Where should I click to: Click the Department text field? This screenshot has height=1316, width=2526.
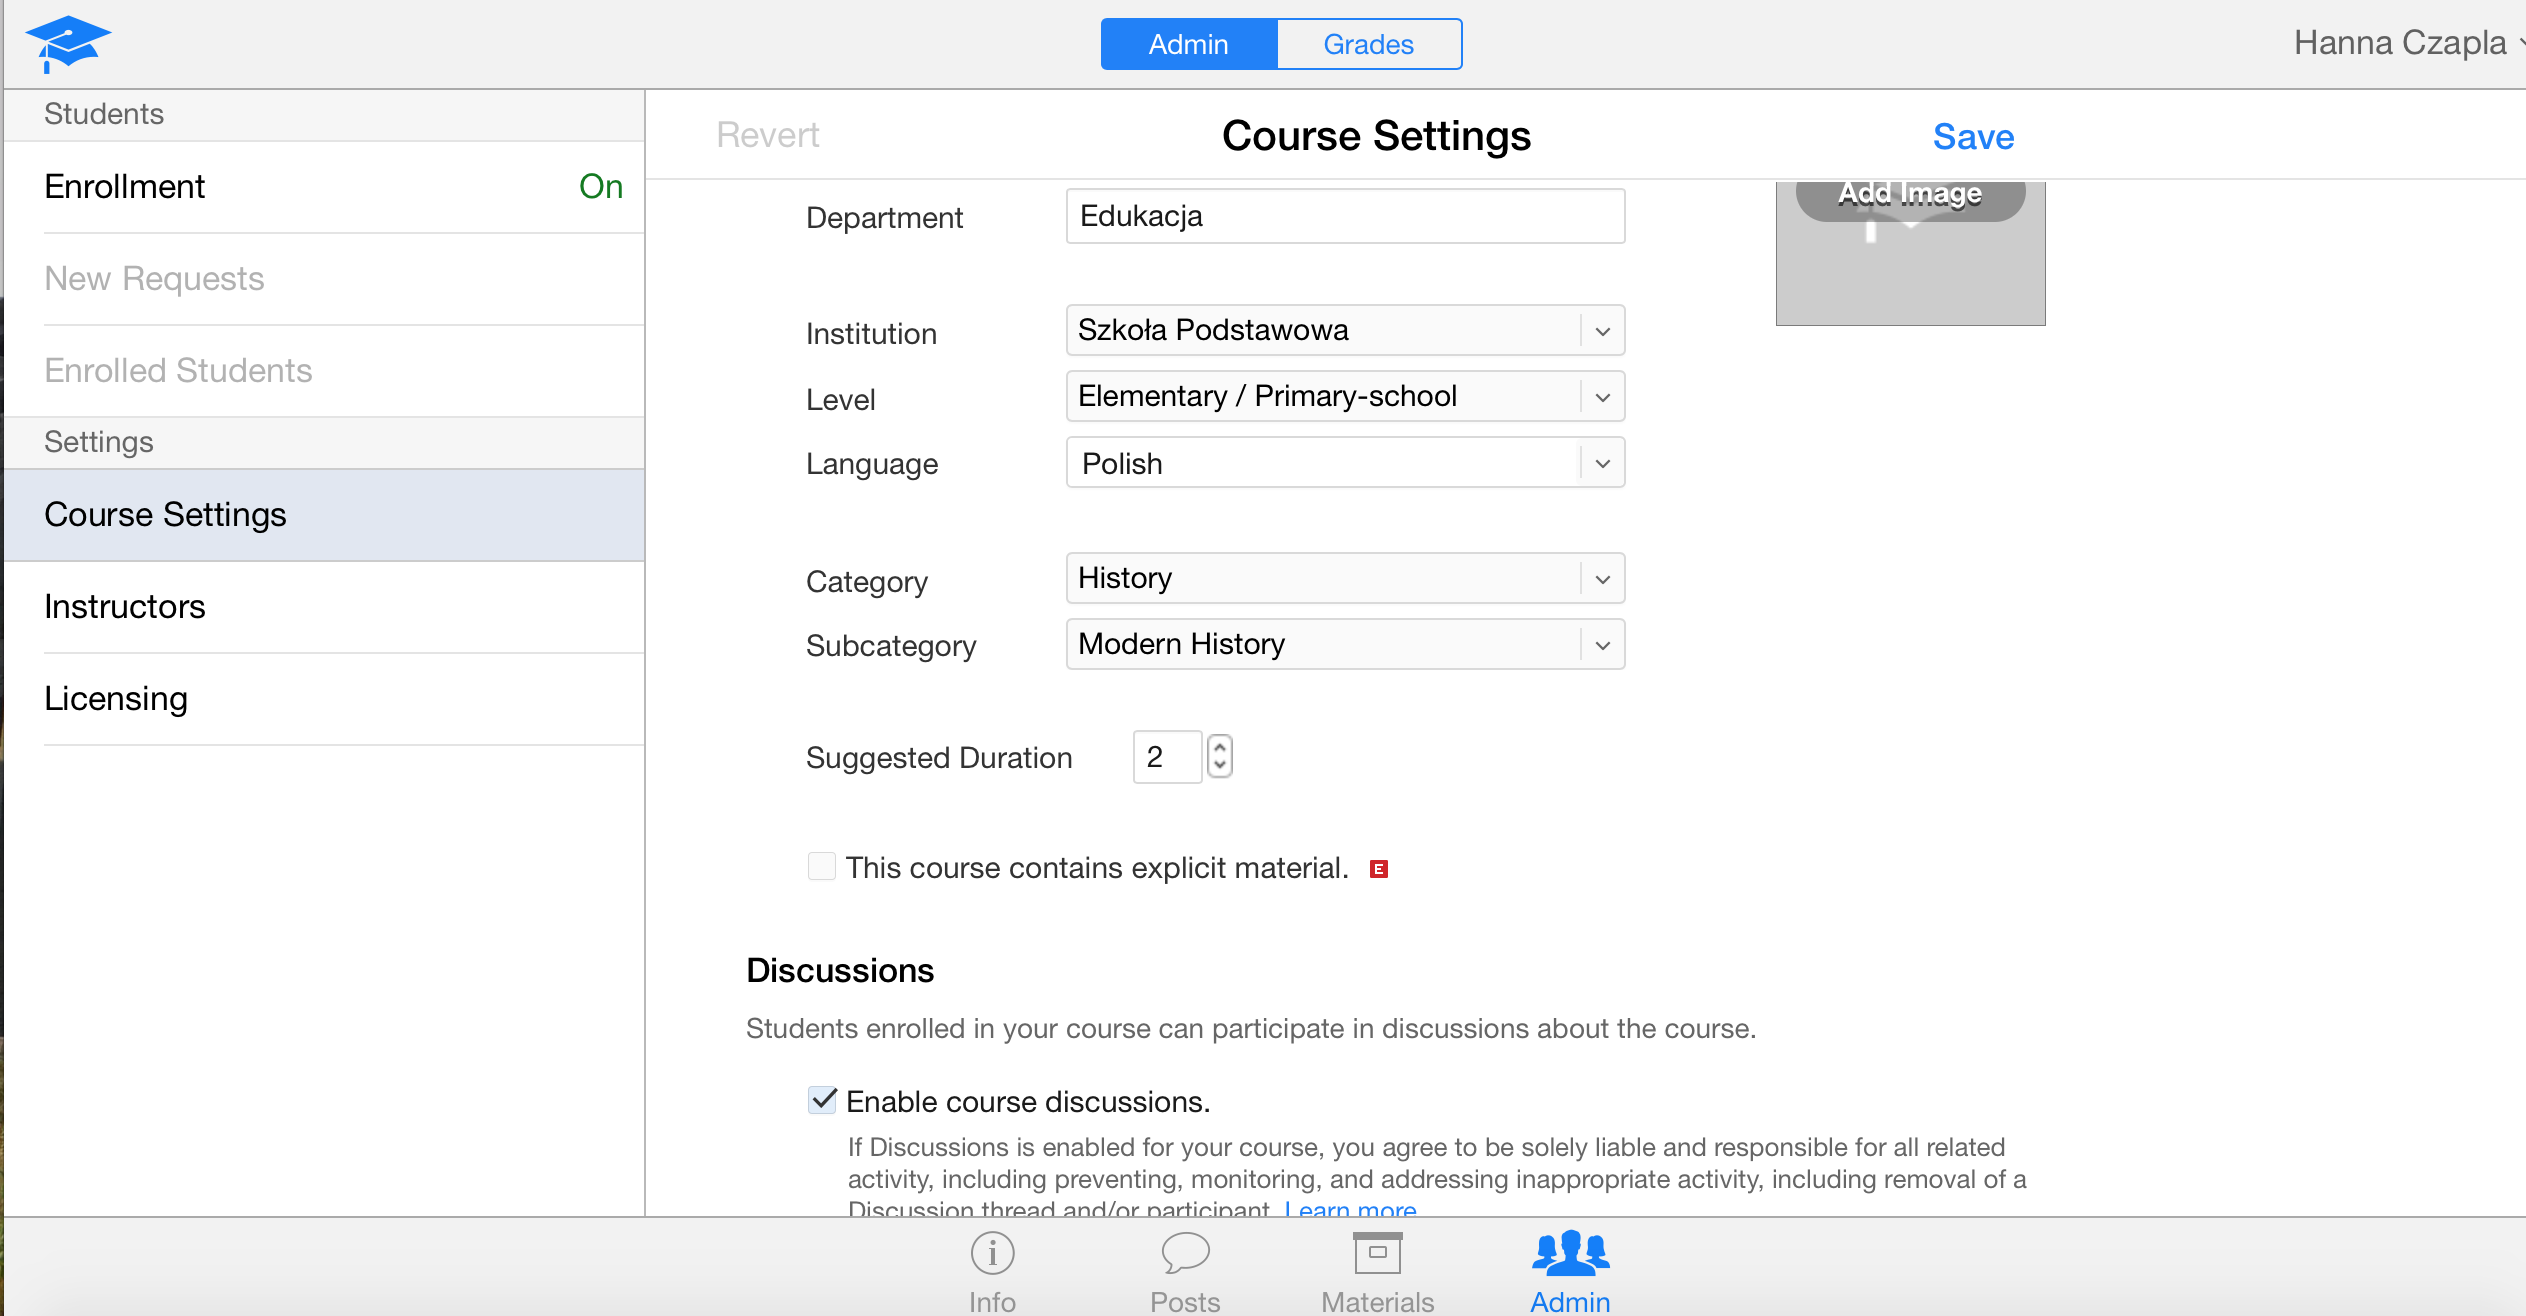(1344, 216)
